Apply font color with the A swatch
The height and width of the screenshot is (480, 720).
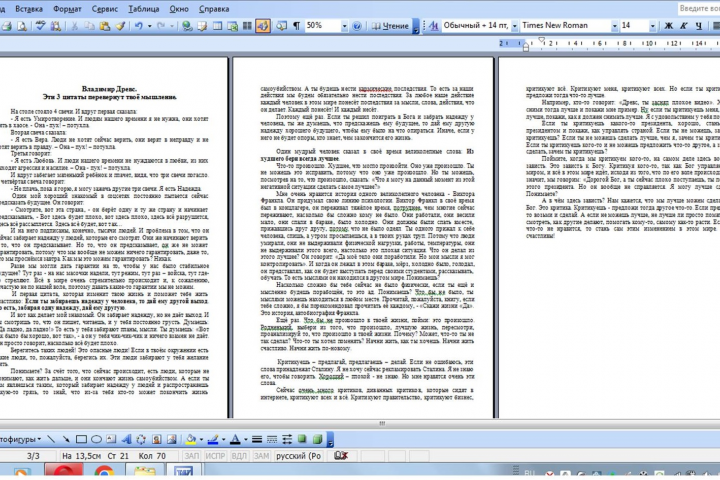[x=235, y=440]
